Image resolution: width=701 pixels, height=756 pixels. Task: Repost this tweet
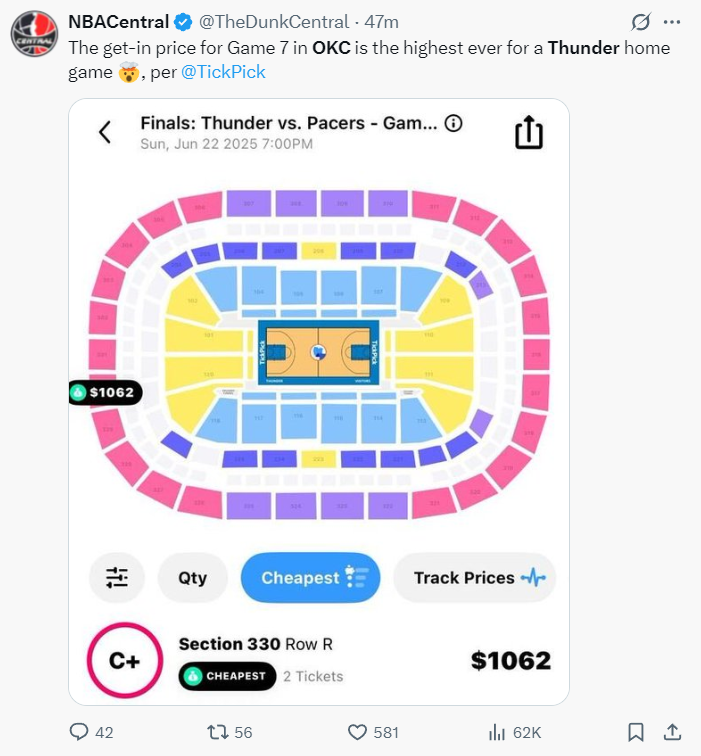point(216,732)
